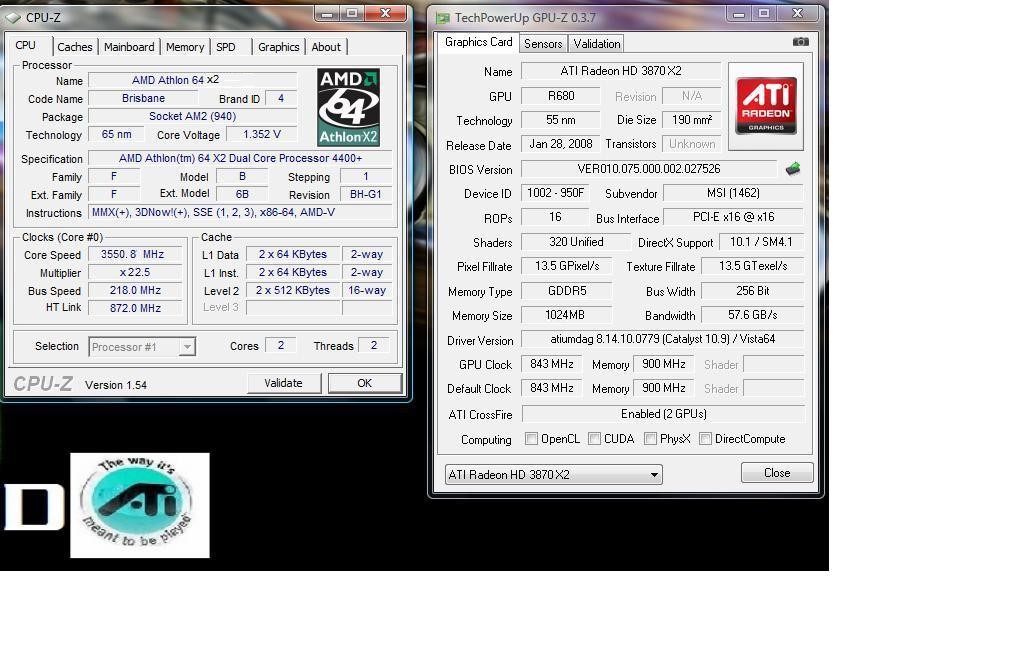Click the Multiplier value x 22.5
Image resolution: width=1033 pixels, height=659 pixels.
point(134,272)
